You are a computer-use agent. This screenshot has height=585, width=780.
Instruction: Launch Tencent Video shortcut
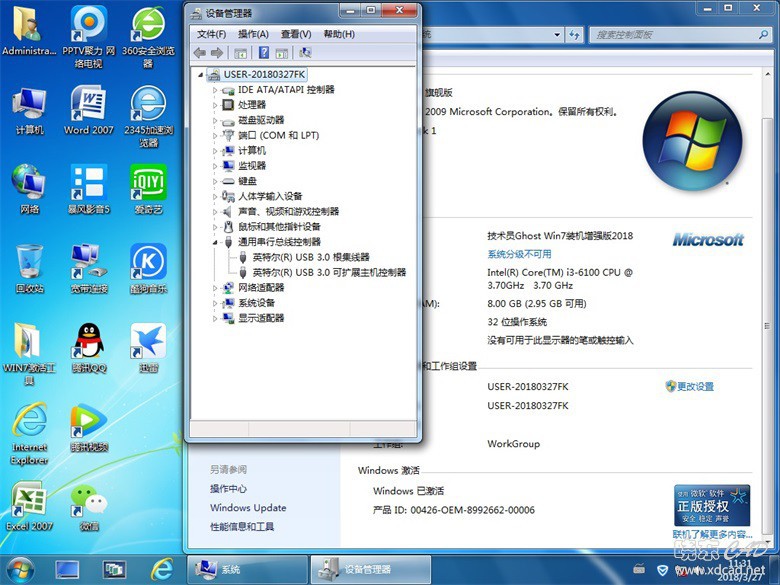[x=89, y=428]
